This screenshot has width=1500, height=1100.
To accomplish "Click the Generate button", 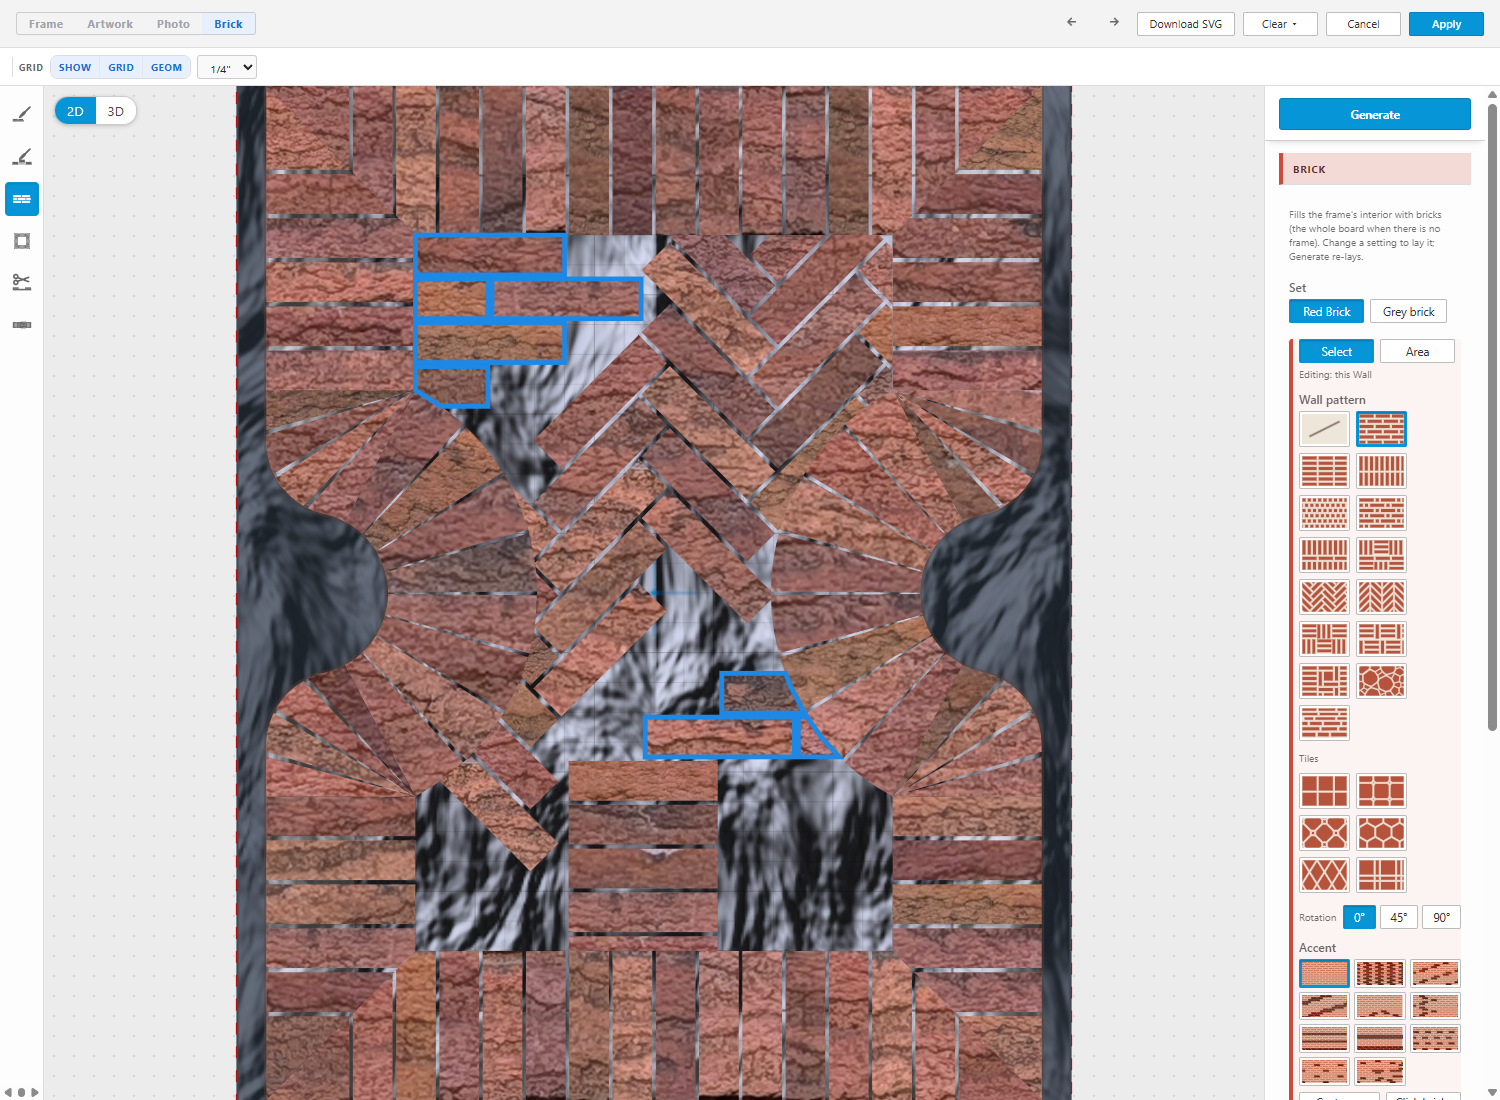I will 1375,114.
